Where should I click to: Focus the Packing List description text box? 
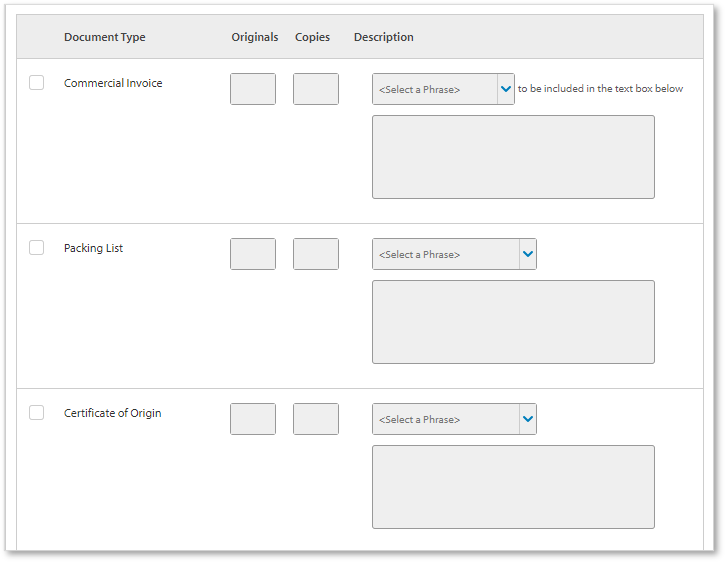click(513, 322)
